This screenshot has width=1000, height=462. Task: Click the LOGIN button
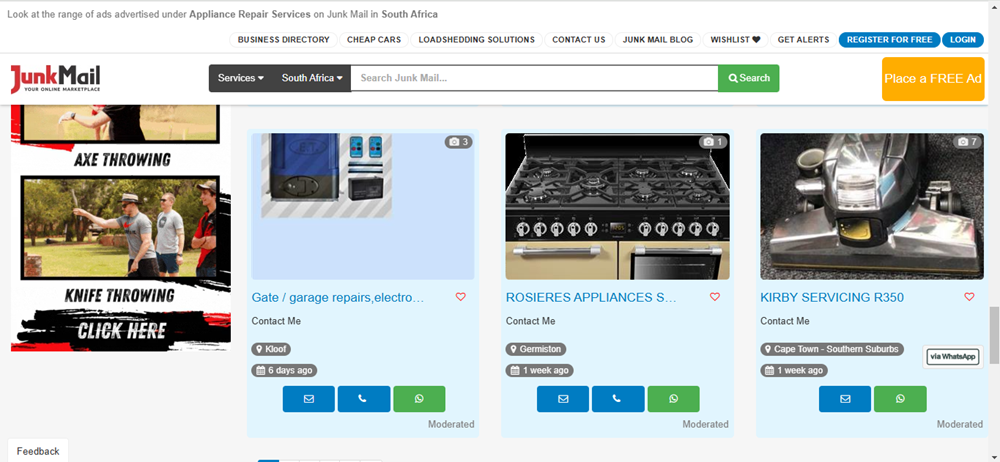click(962, 40)
